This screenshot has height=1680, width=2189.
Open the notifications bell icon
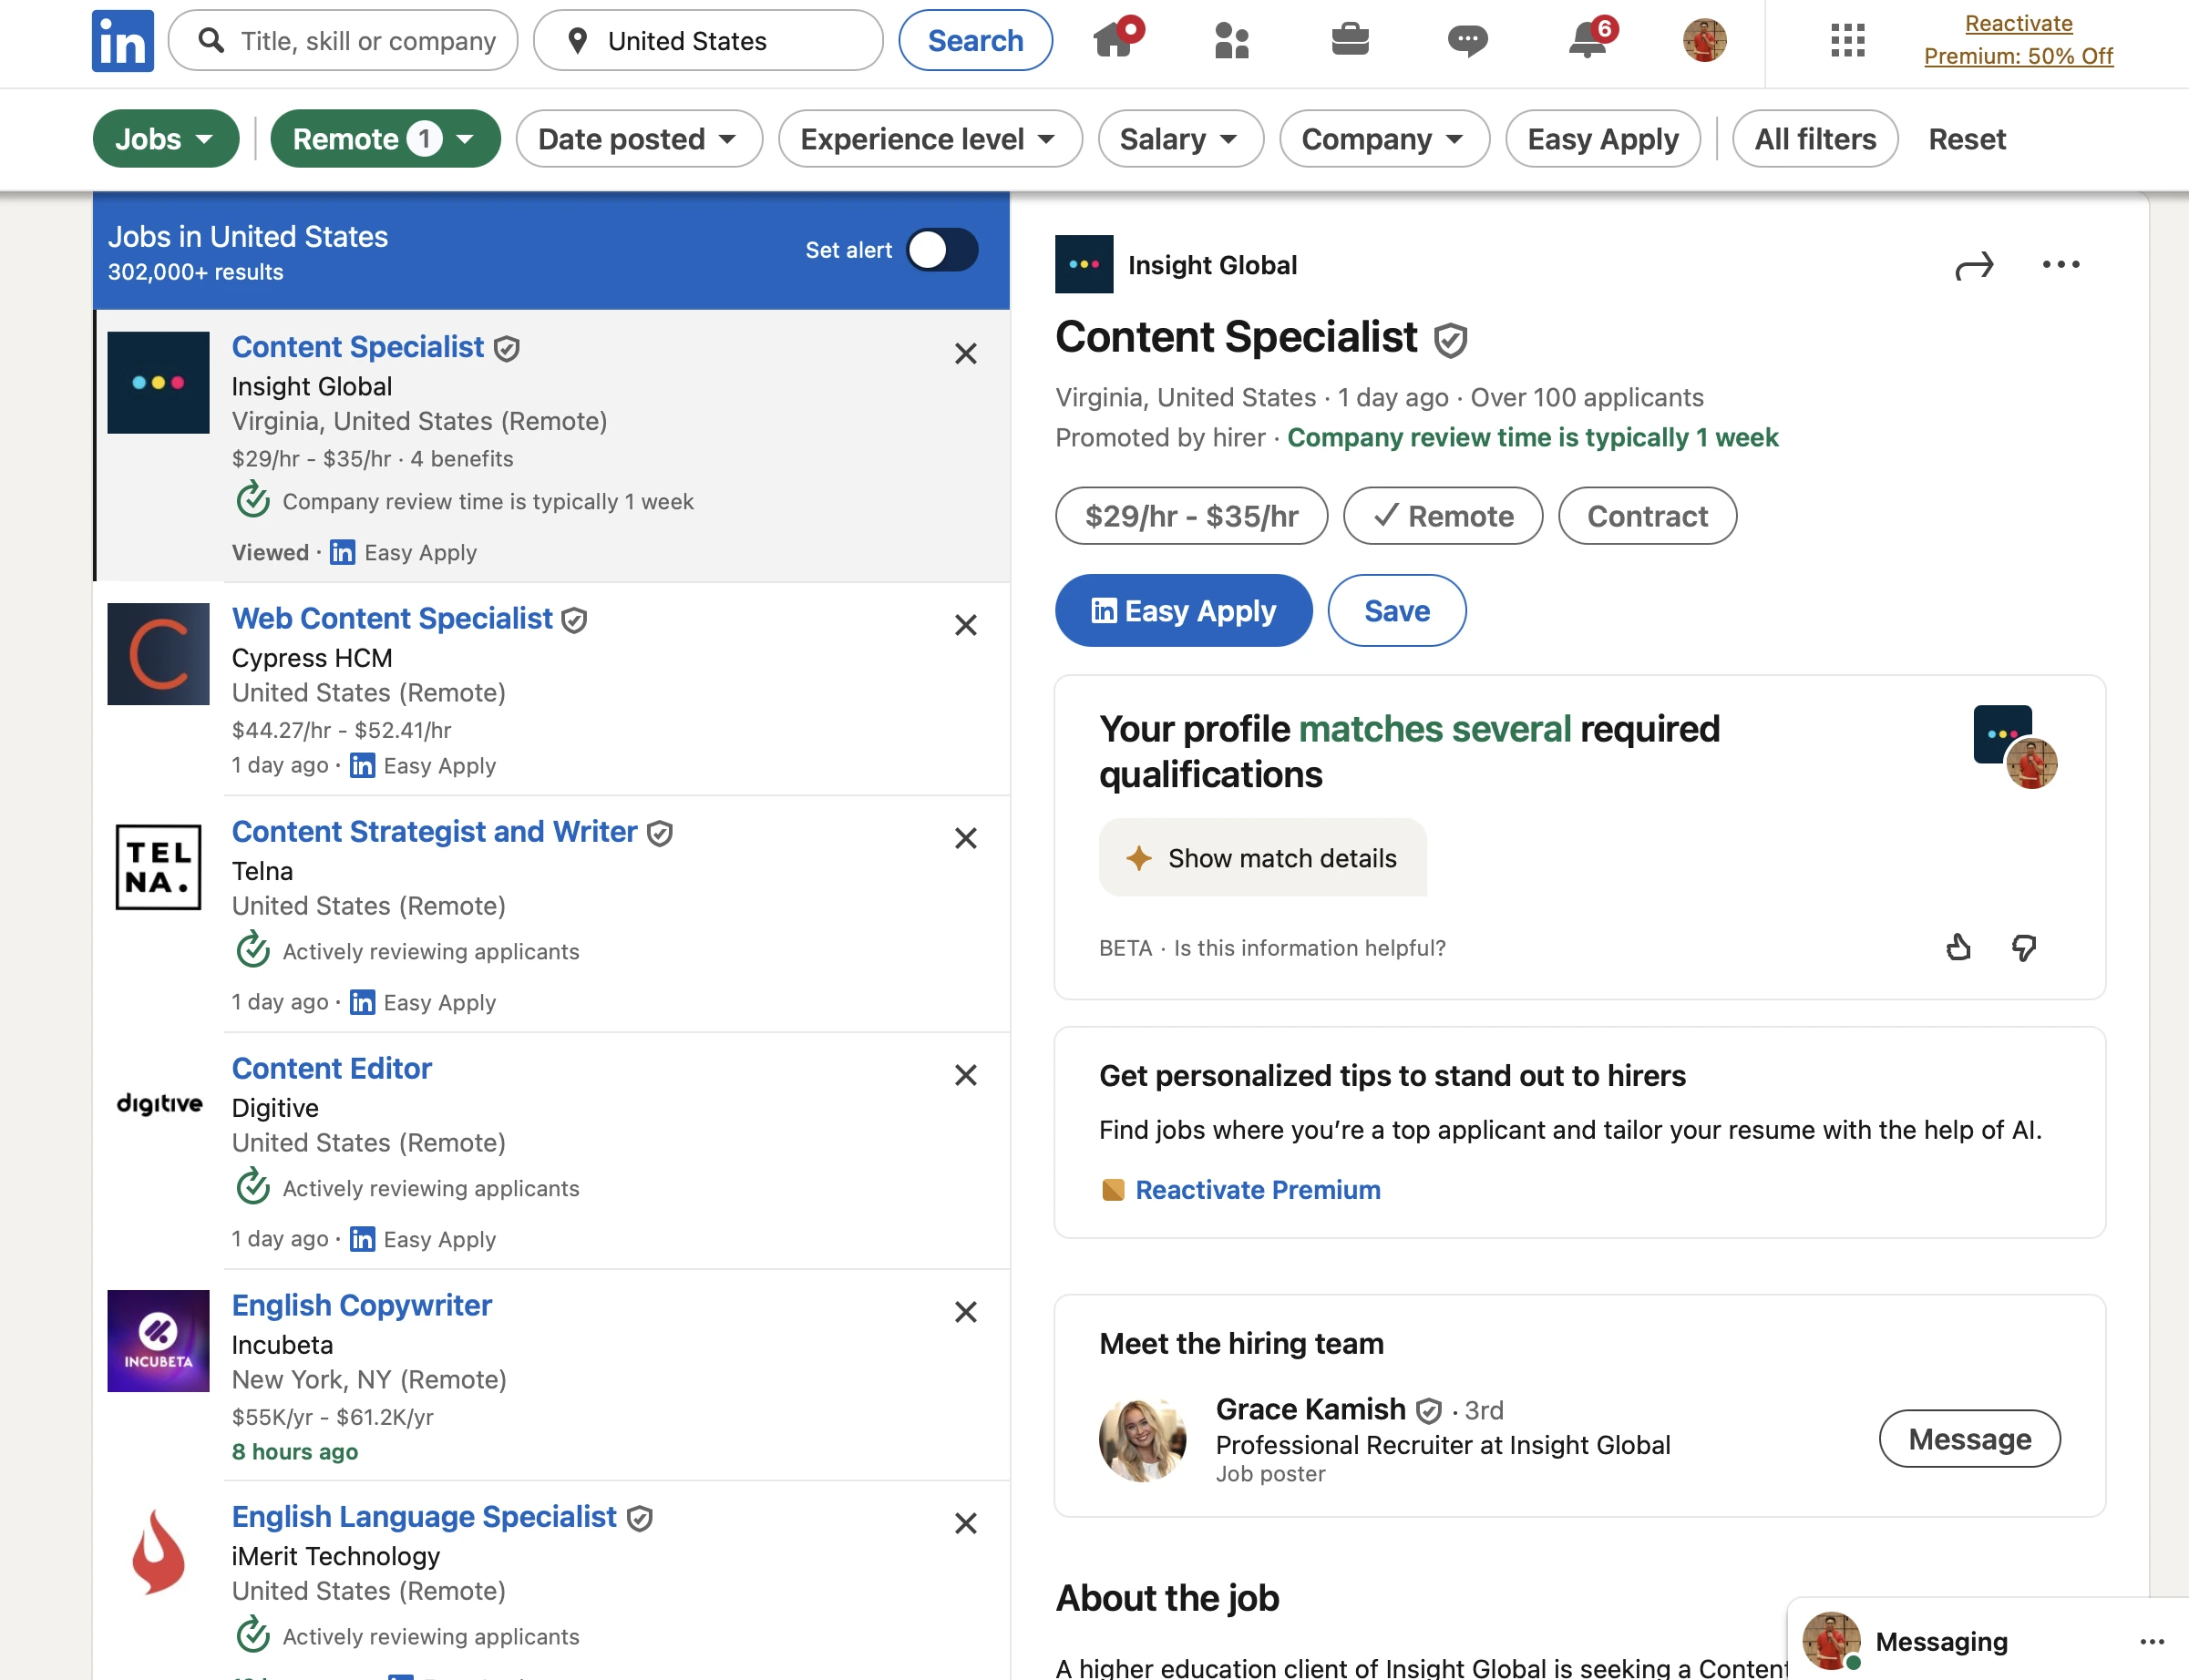(1587, 40)
